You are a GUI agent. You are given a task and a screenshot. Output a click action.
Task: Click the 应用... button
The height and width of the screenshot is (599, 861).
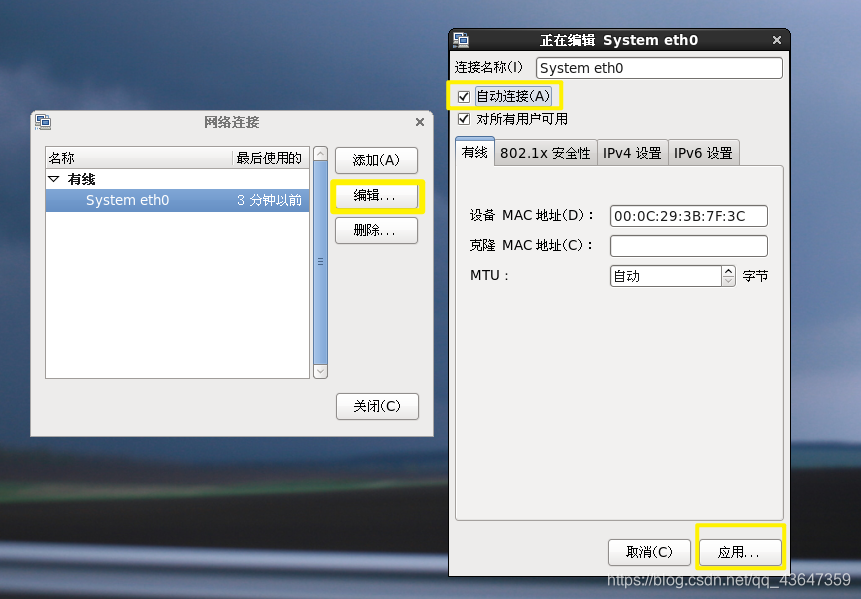pyautogui.click(x=740, y=552)
